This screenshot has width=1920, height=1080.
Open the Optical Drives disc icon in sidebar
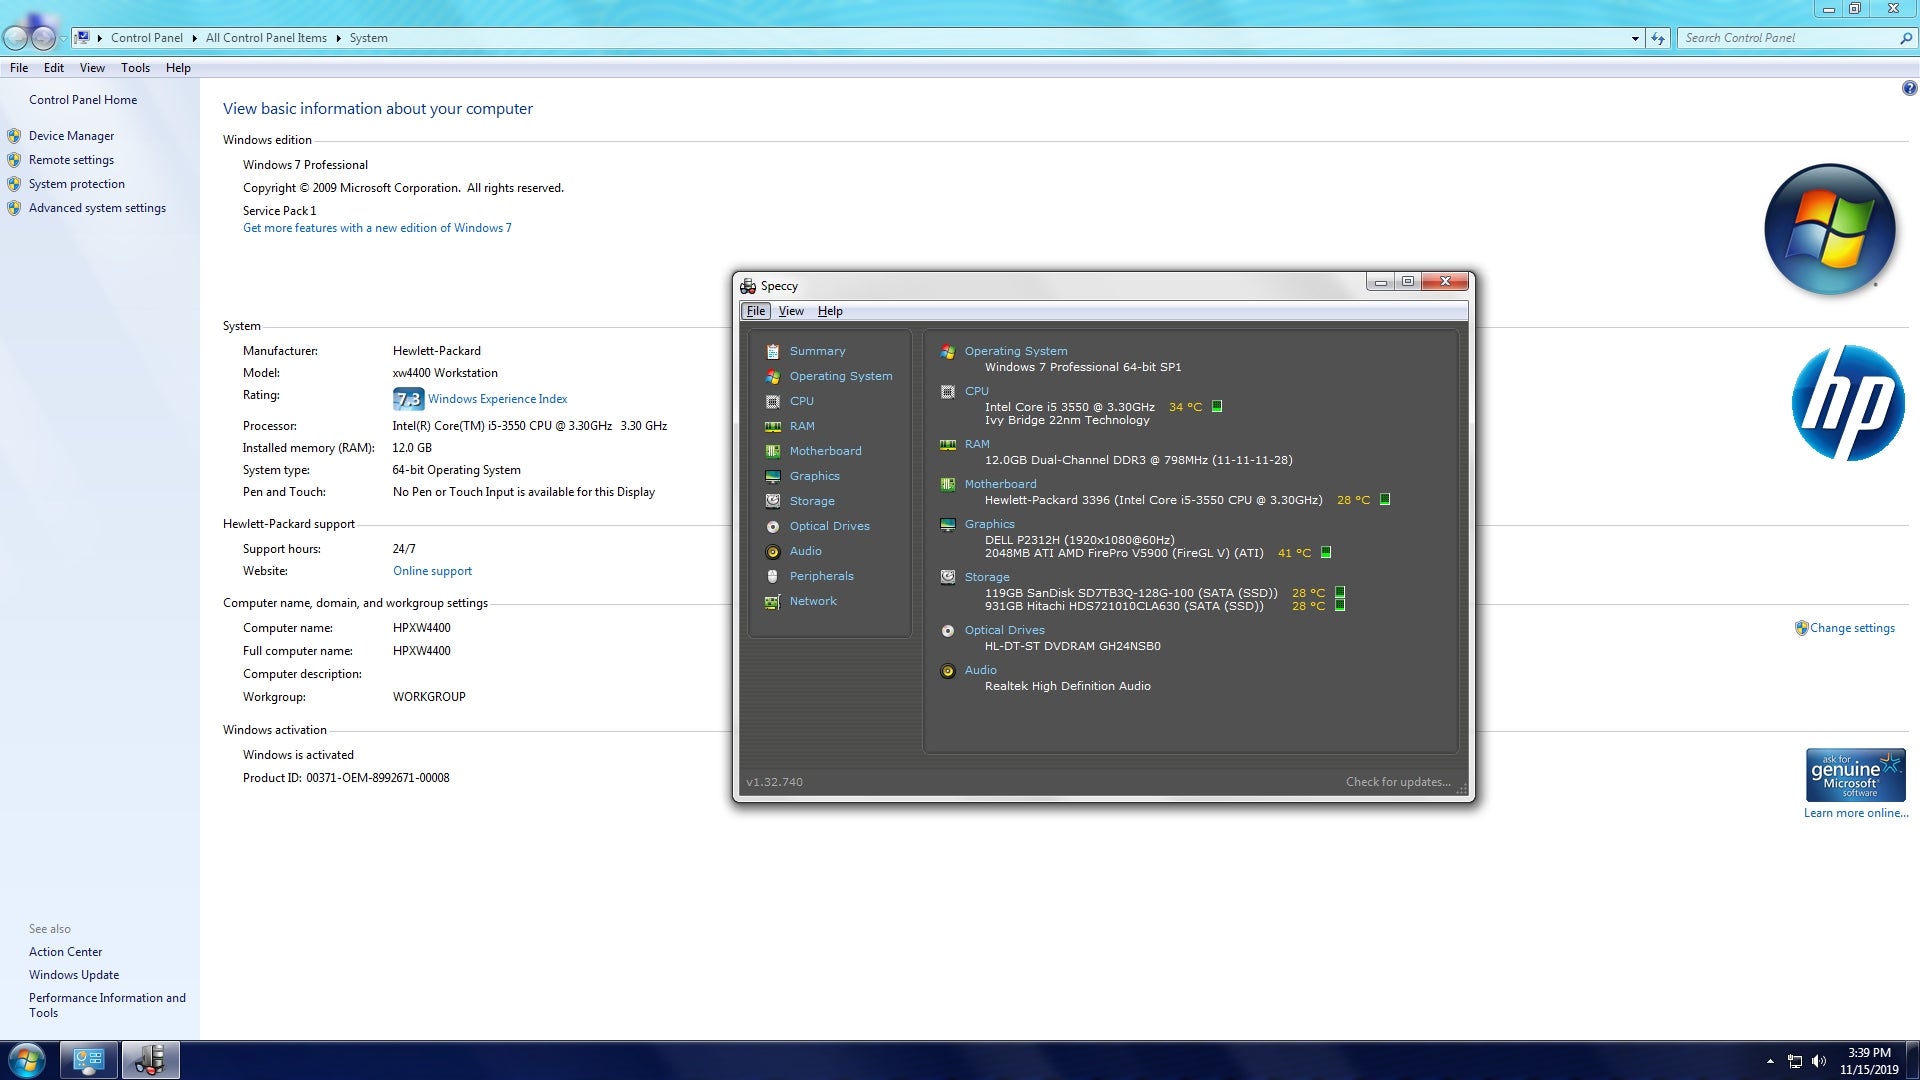point(773,526)
